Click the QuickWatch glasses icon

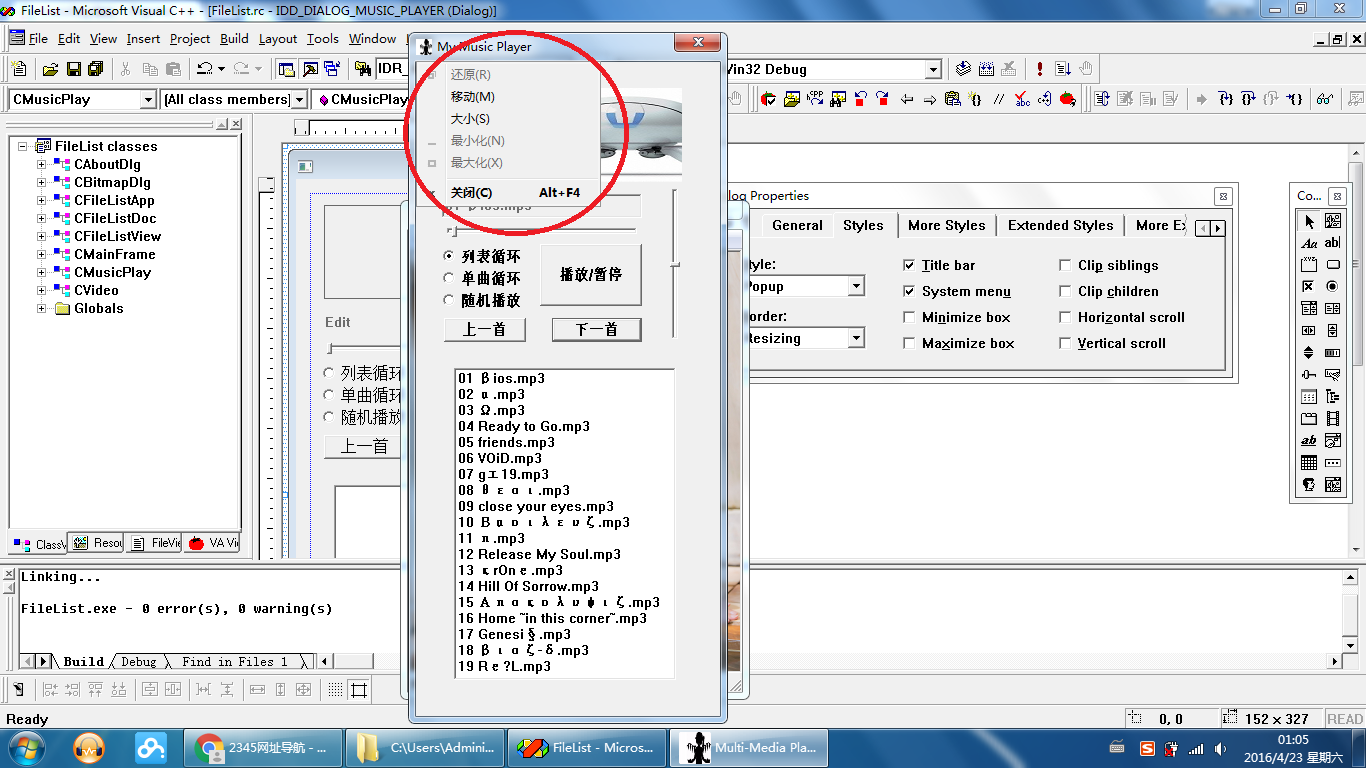(1325, 99)
